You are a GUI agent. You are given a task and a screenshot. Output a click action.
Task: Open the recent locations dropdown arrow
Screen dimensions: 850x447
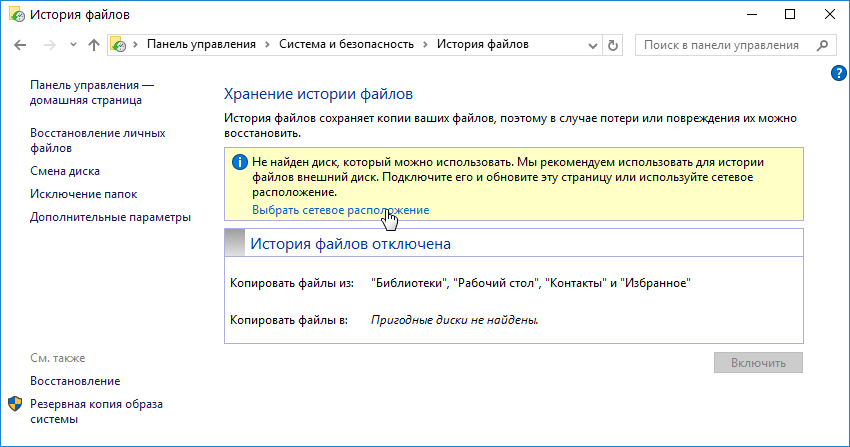click(72, 45)
